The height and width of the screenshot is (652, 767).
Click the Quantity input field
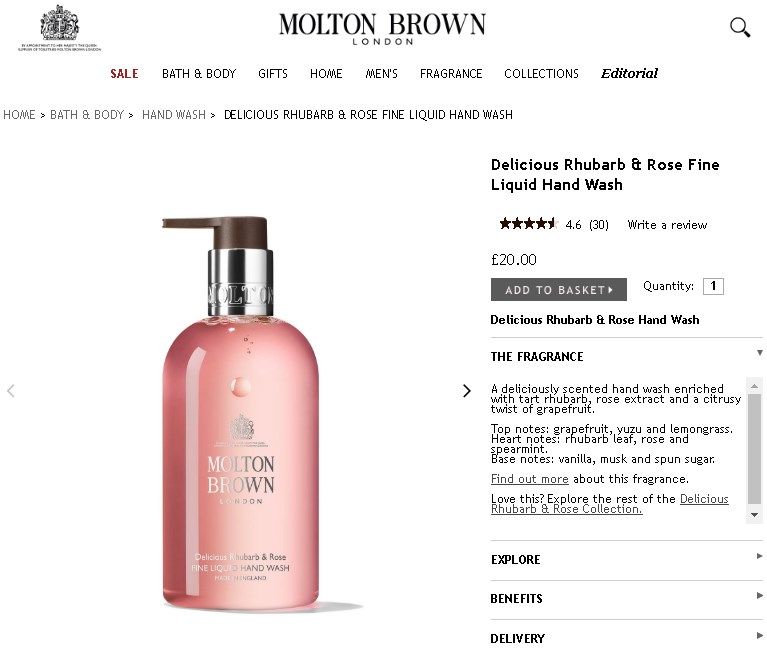click(x=713, y=286)
